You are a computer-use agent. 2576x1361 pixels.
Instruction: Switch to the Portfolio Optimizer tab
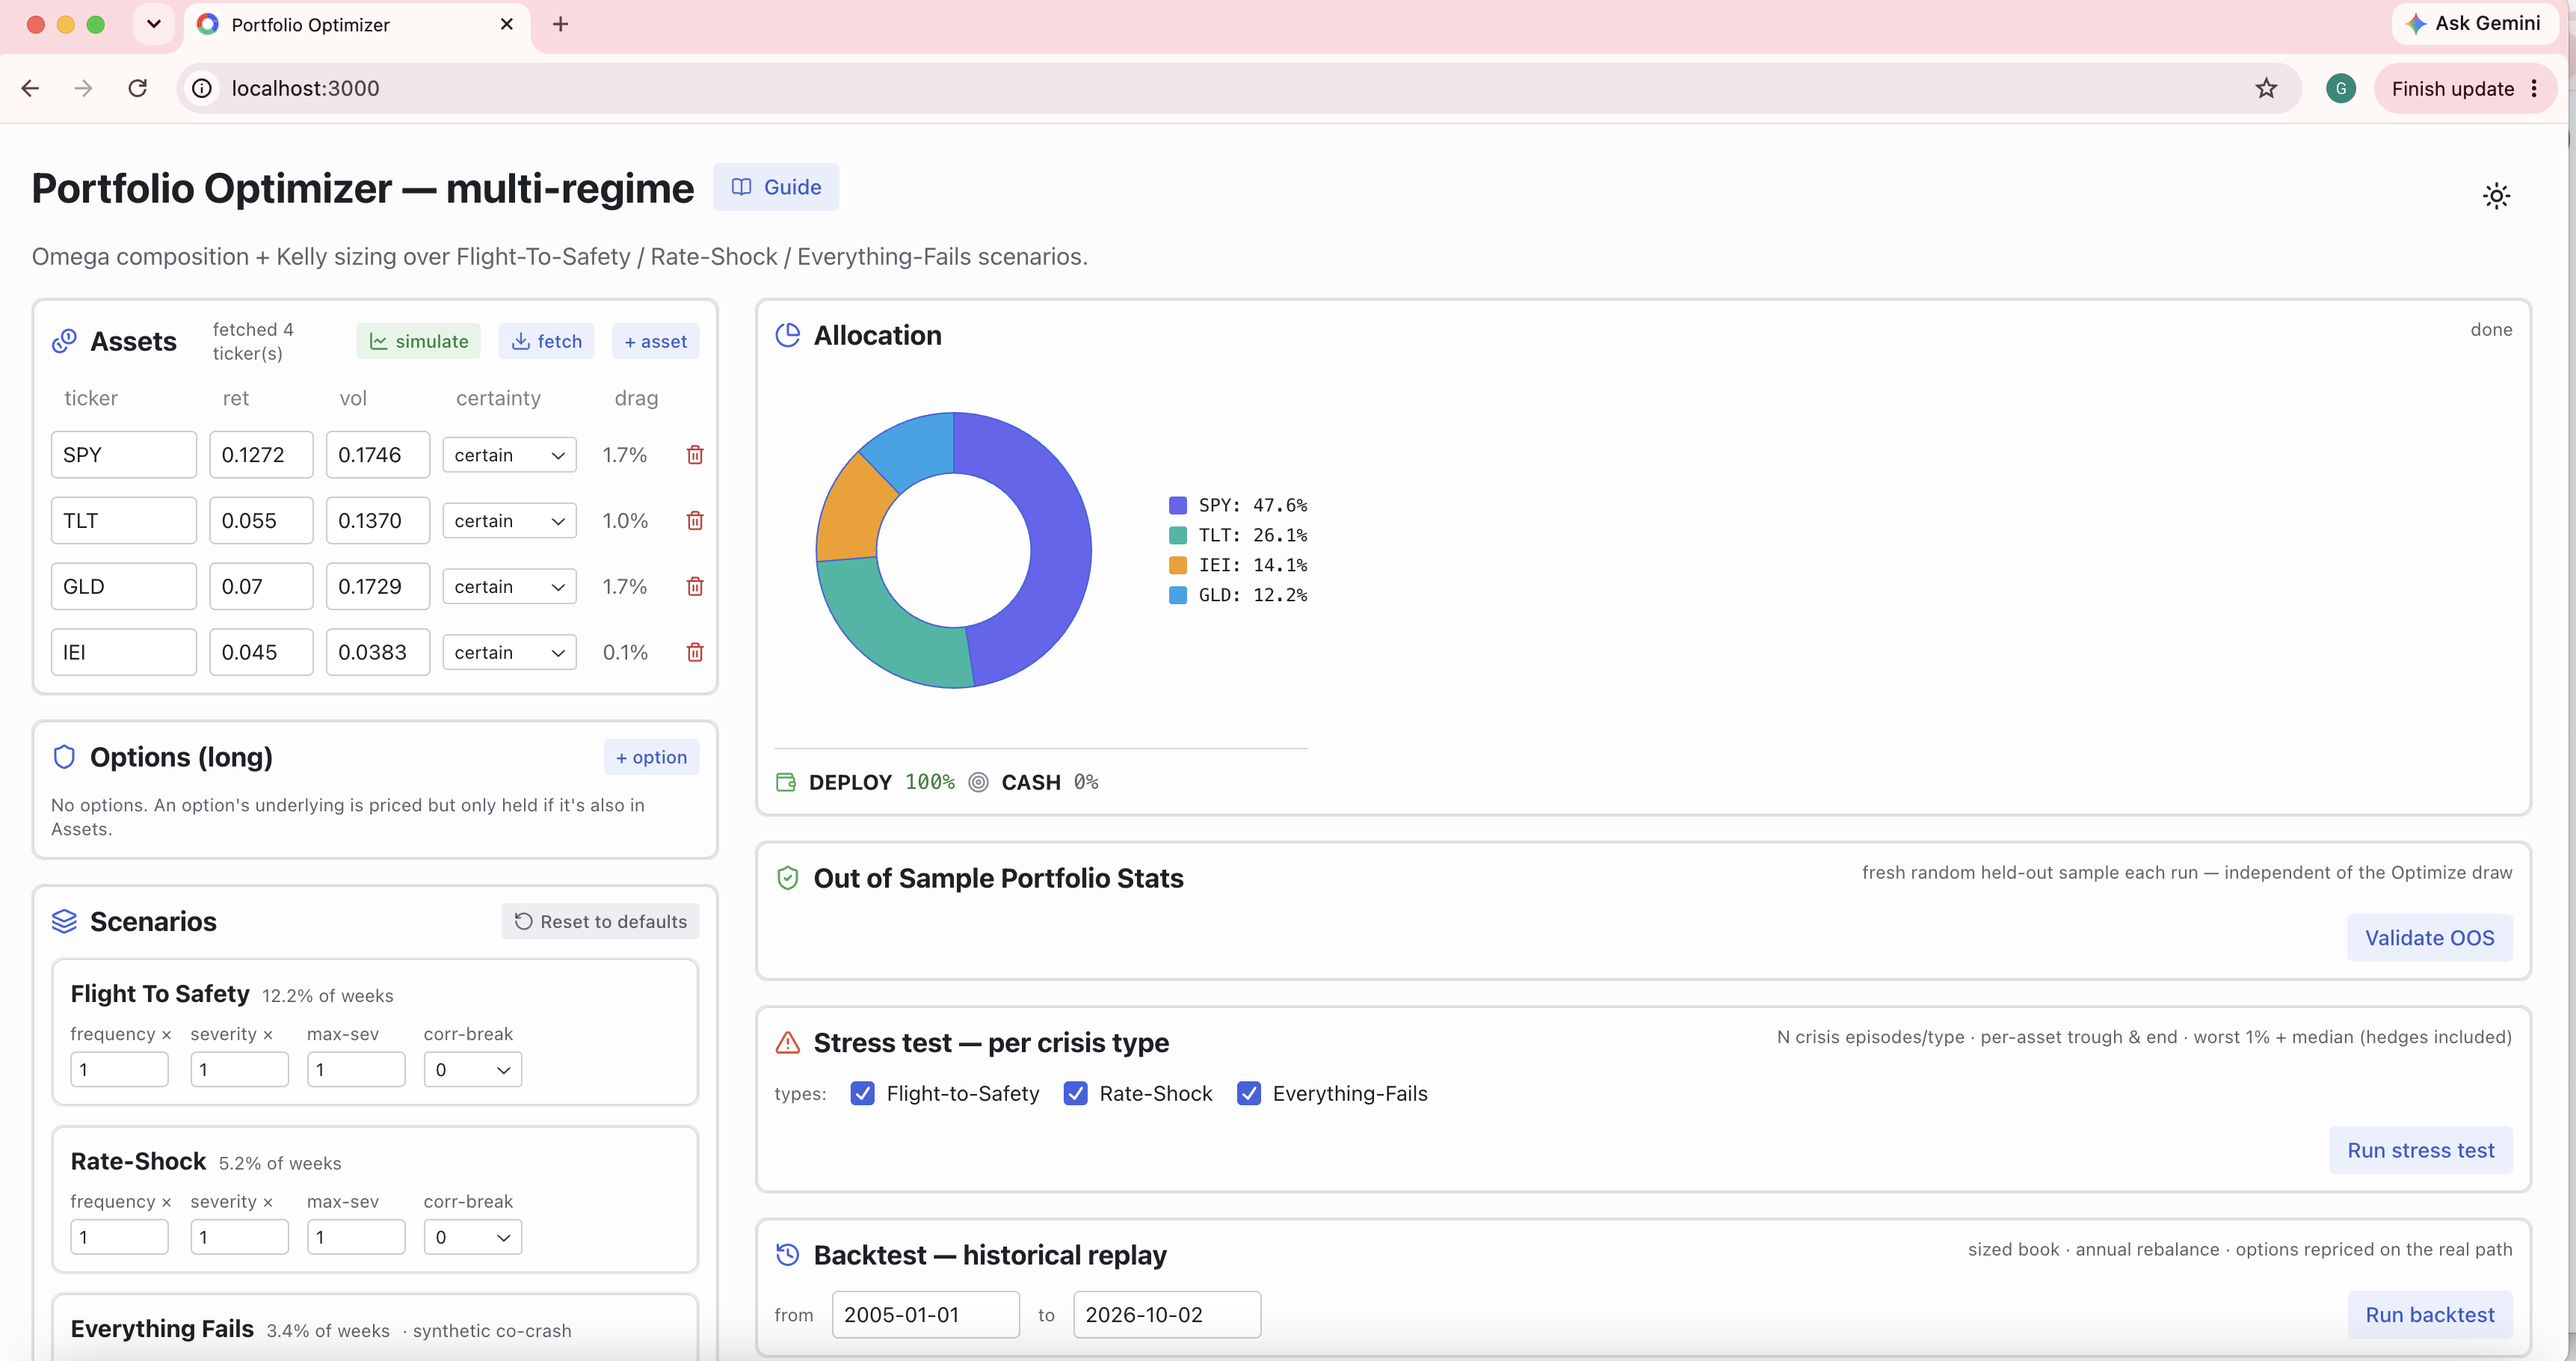pyautogui.click(x=356, y=24)
